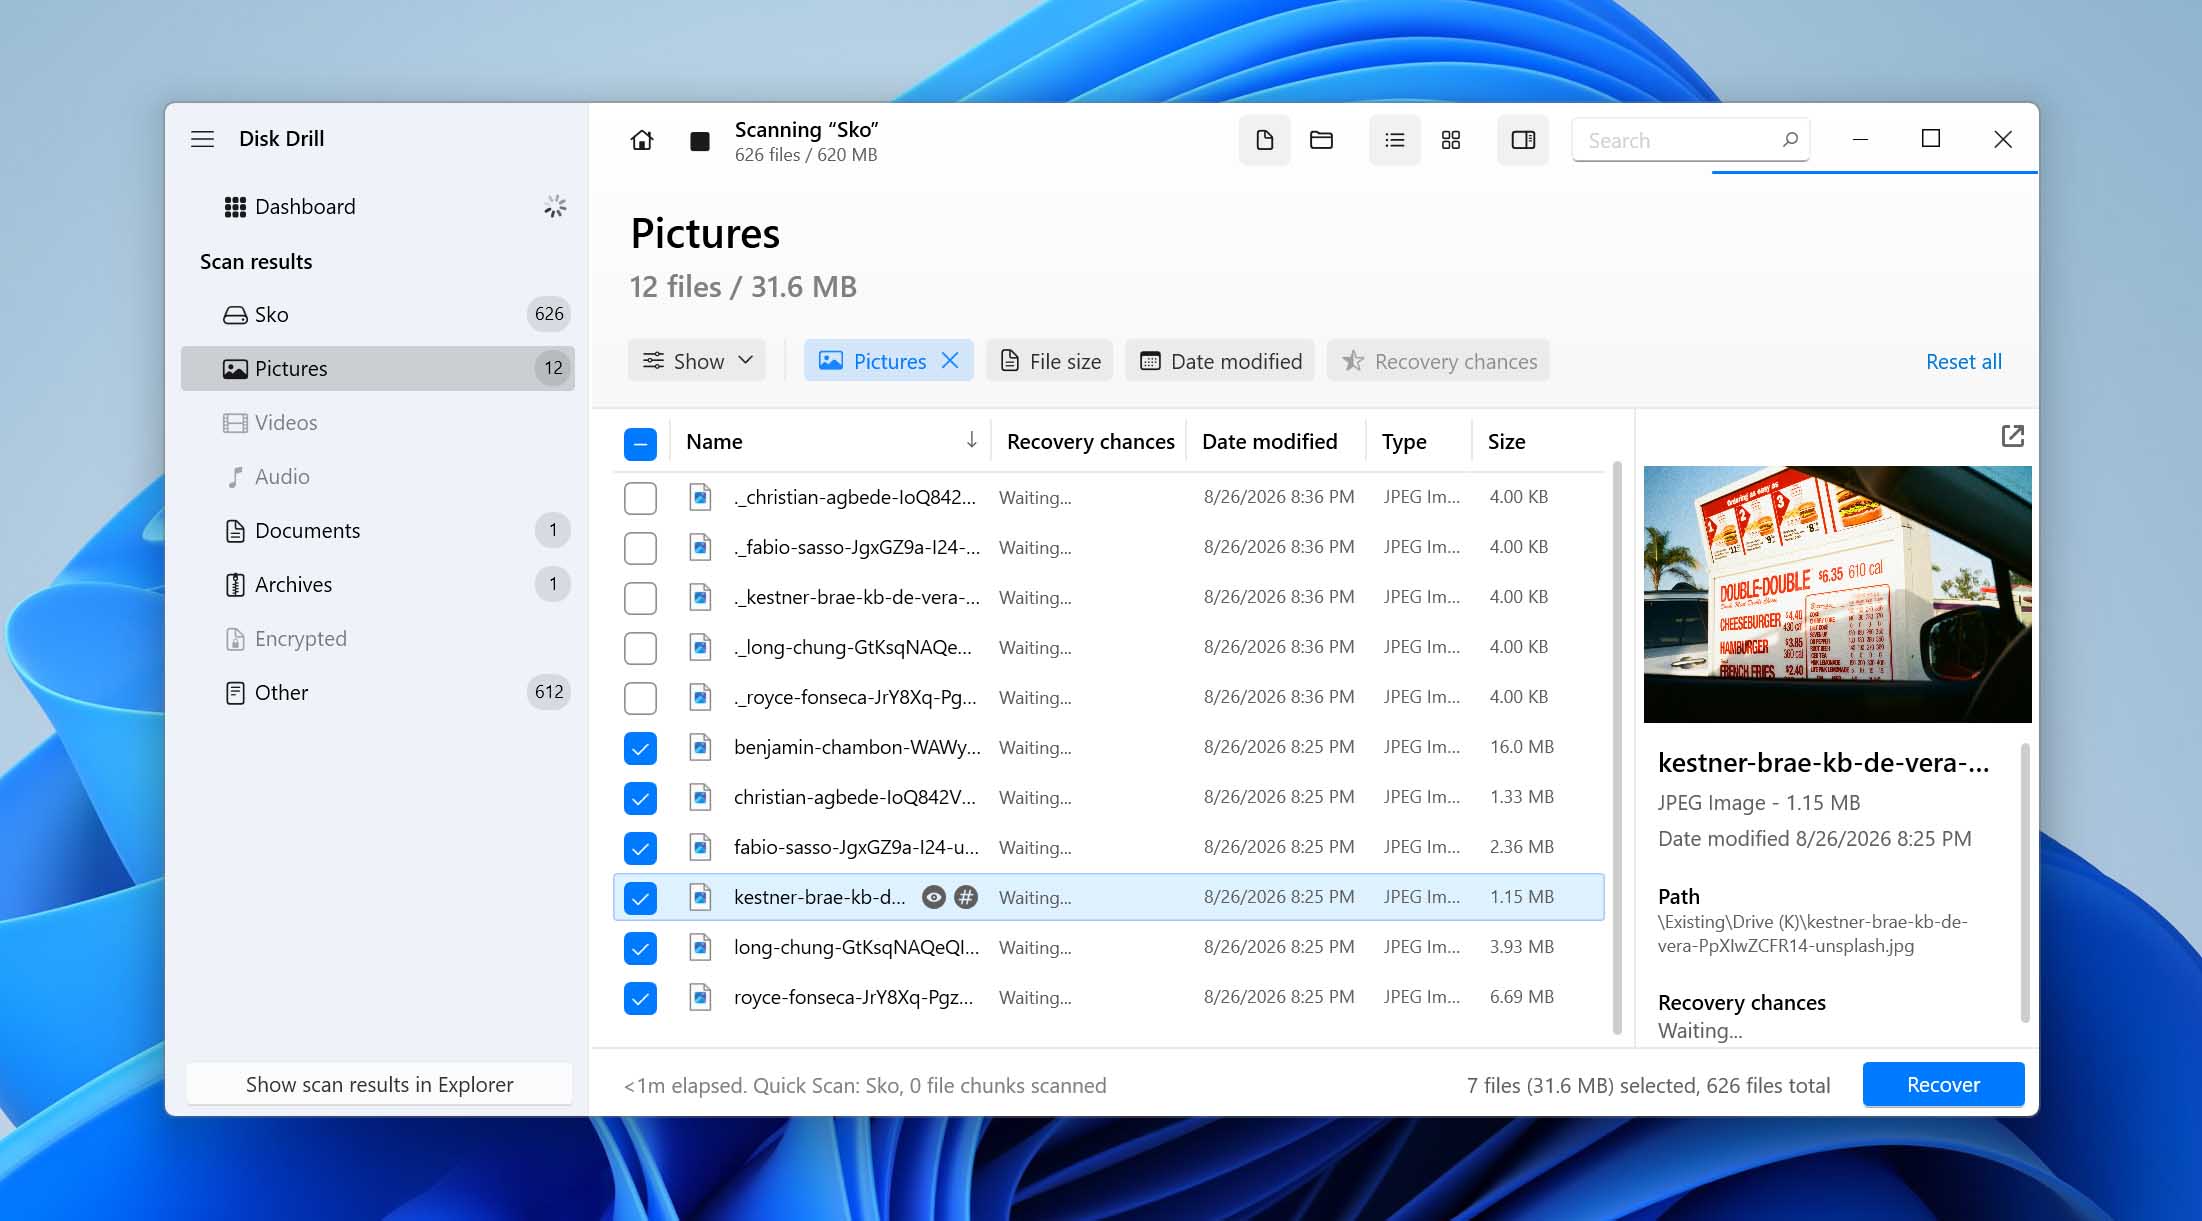
Task: Select the Other category in sidebar
Action: [378, 692]
